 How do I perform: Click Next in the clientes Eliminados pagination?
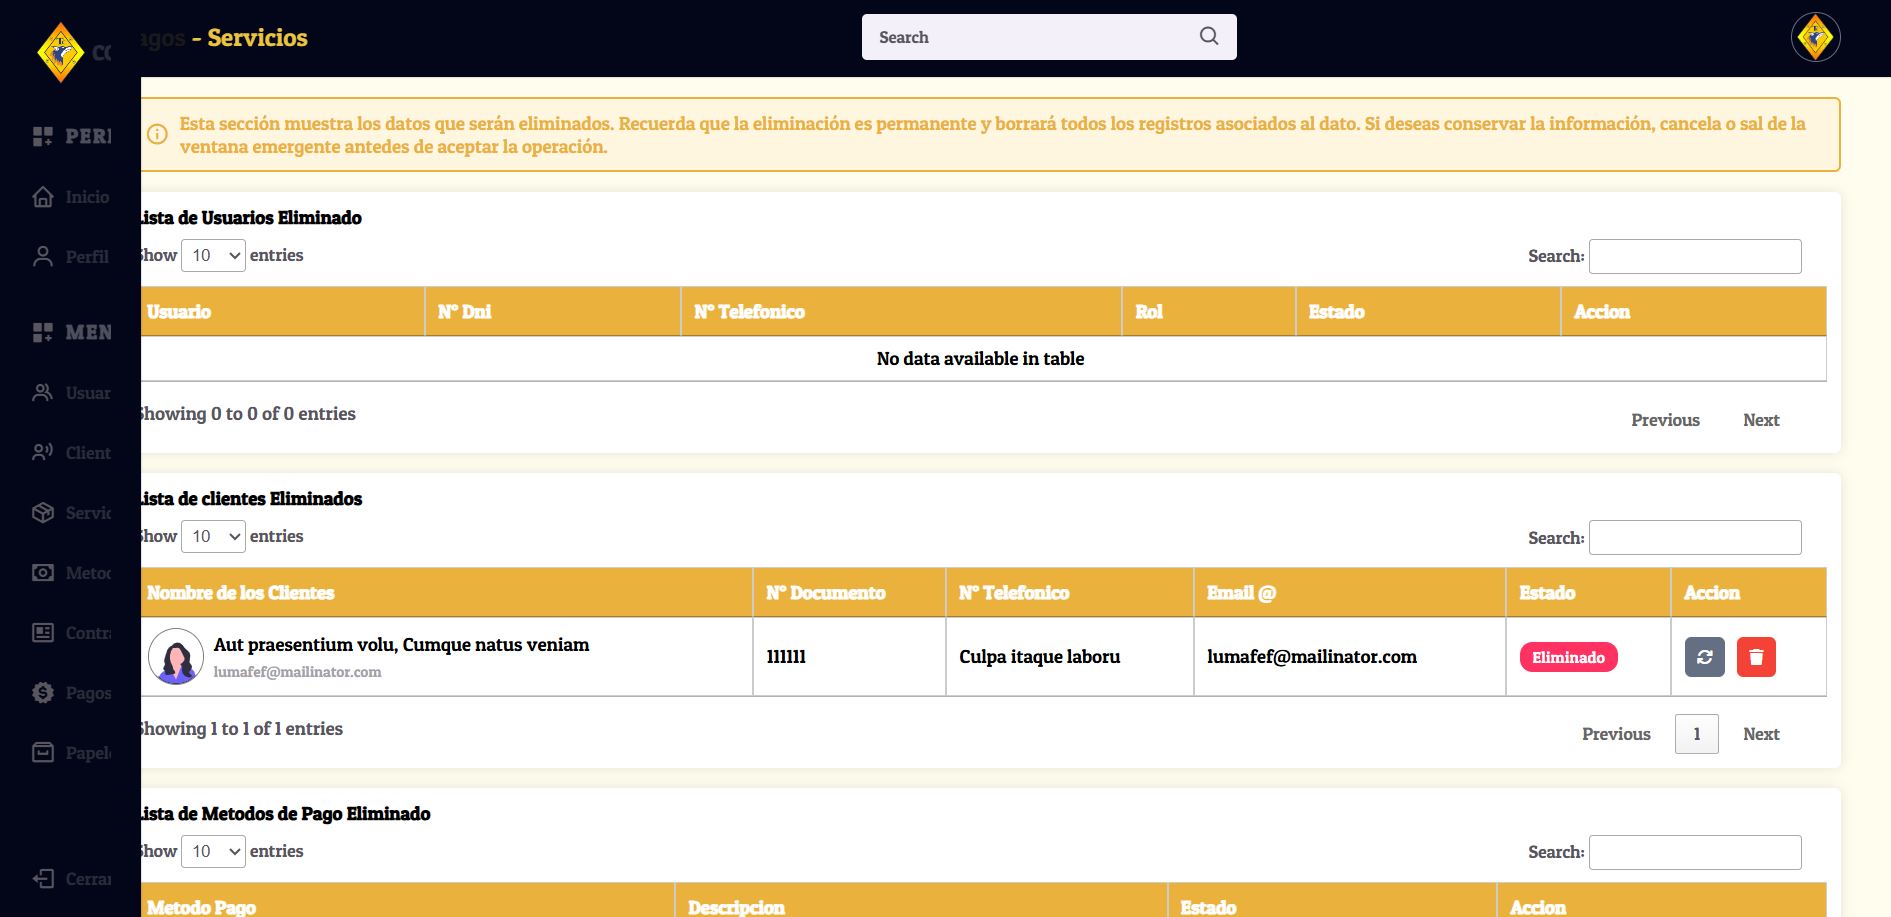1760,734
